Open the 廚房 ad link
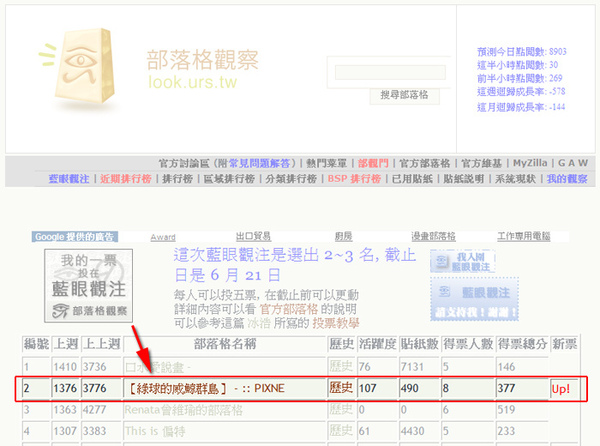The width and height of the screenshot is (600, 446). (343, 236)
